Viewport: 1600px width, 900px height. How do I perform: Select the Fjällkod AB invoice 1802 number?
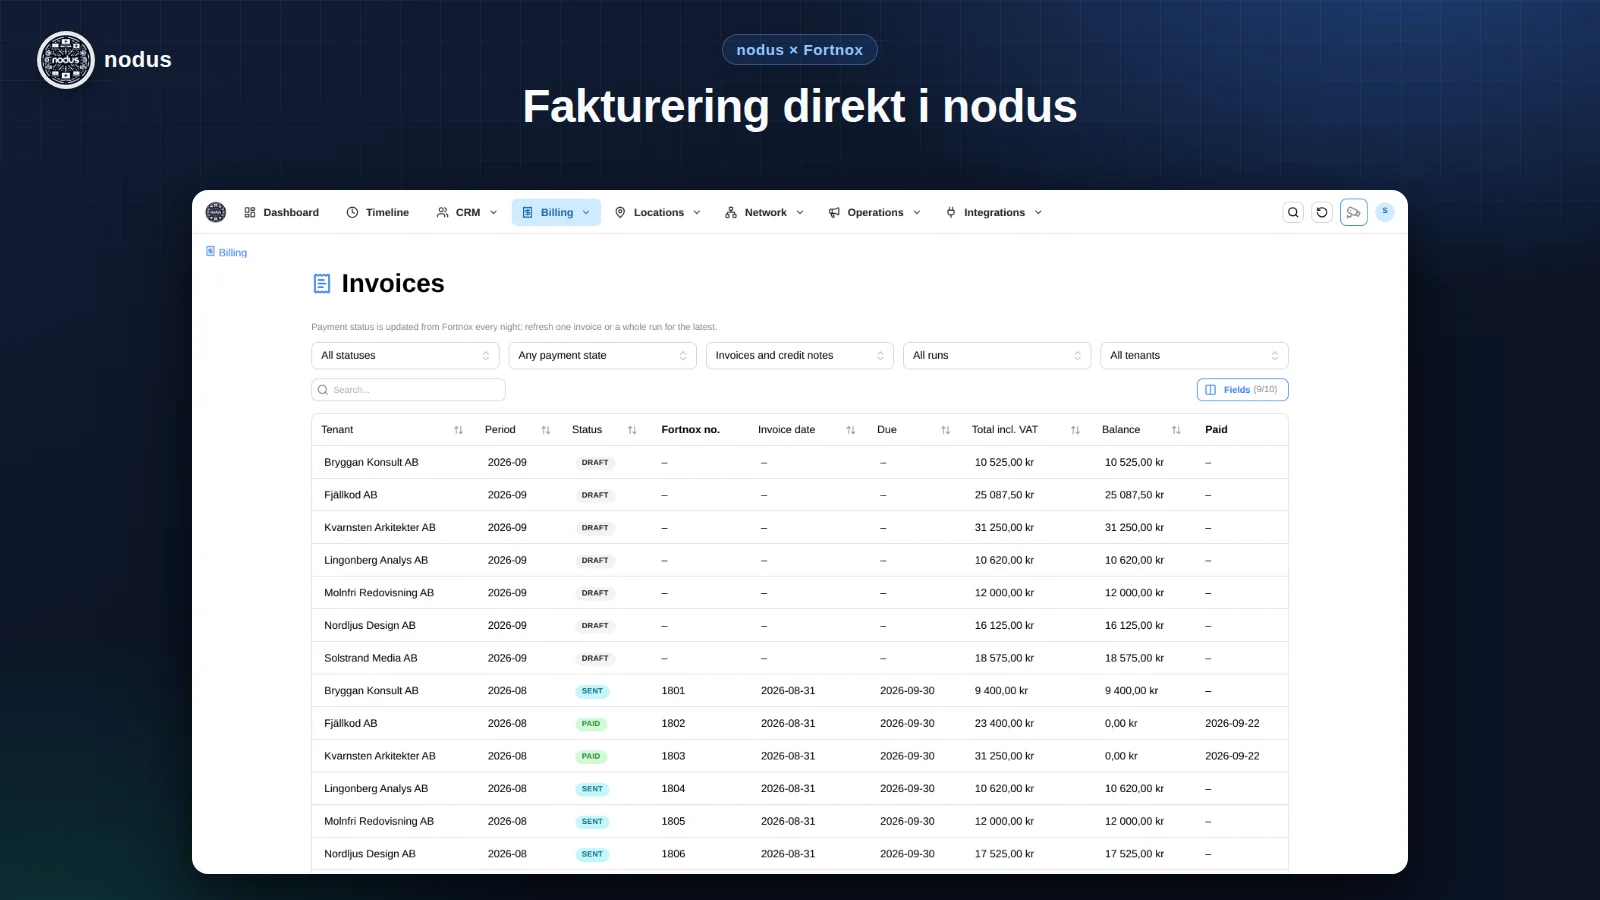tap(673, 724)
